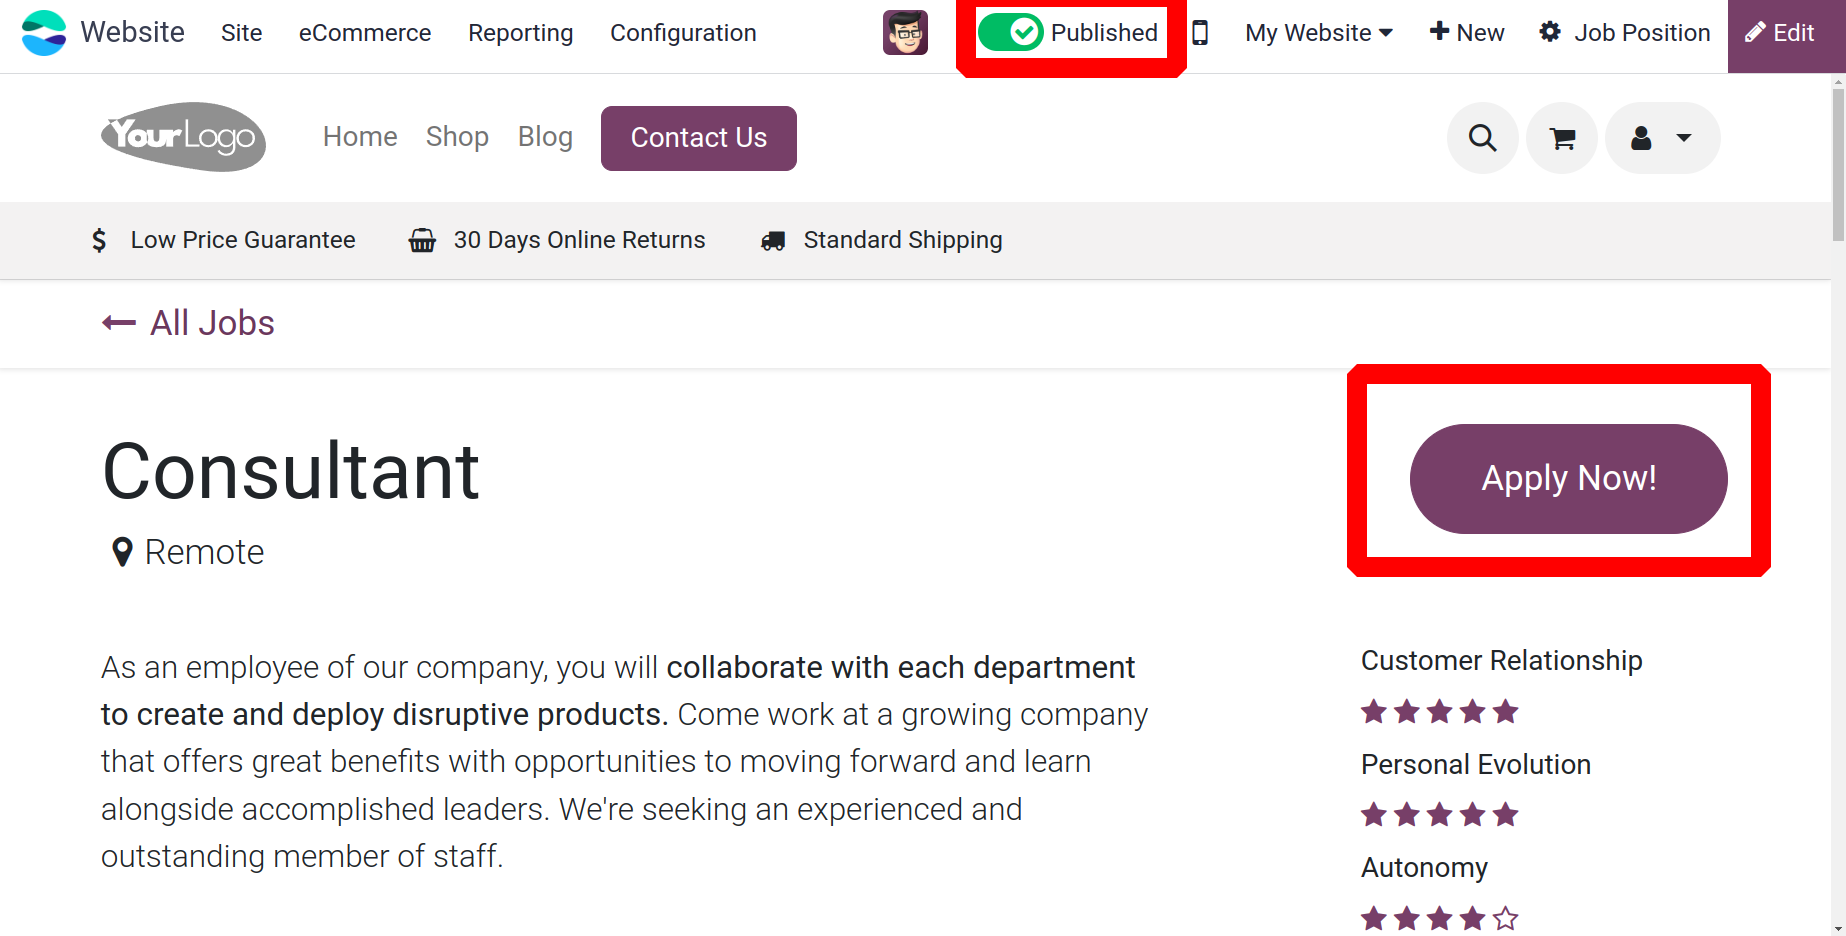
Task: Open the shopping cart icon
Action: [x=1562, y=138]
